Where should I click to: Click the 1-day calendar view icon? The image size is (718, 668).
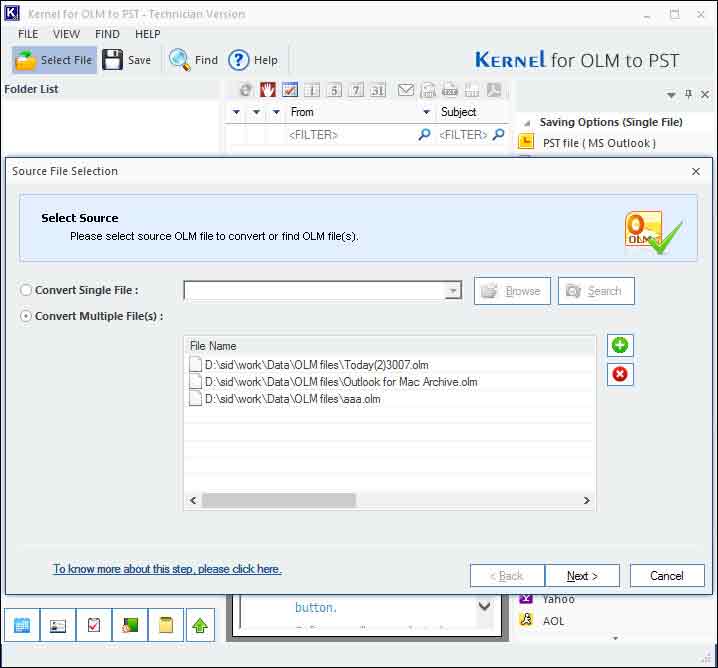tap(312, 90)
